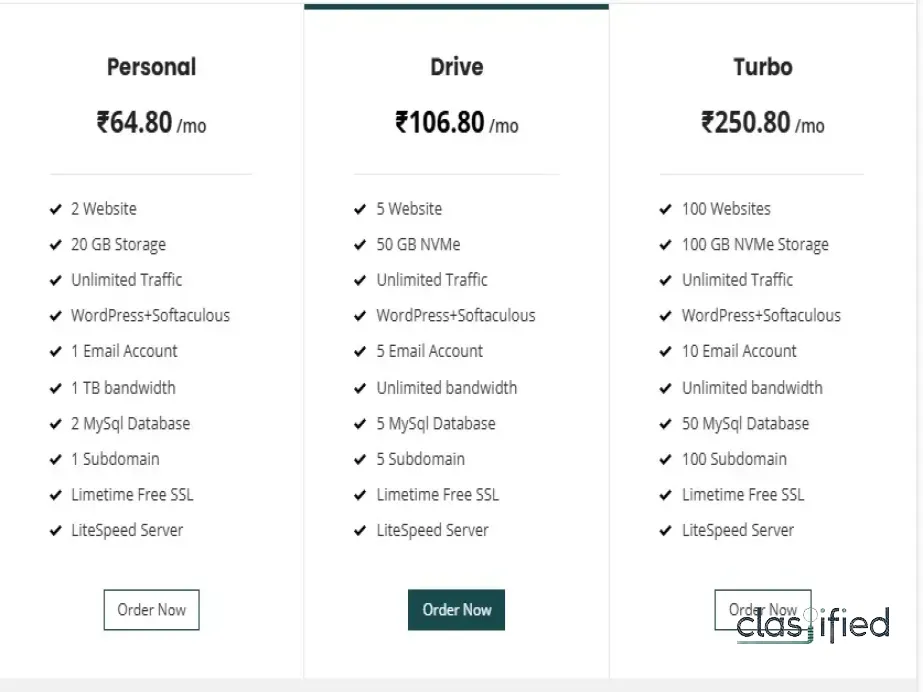This screenshot has height=692, width=923.
Task: Open Order Now for the Turbo plan
Action: pyautogui.click(x=762, y=609)
